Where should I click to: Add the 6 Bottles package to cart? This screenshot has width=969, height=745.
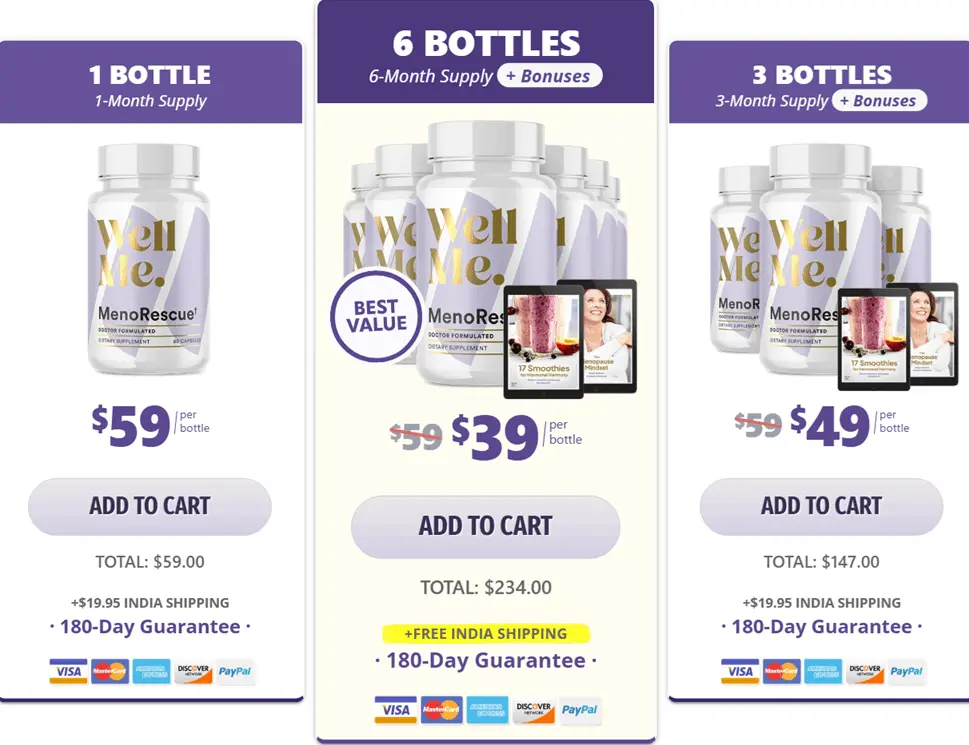(x=485, y=526)
